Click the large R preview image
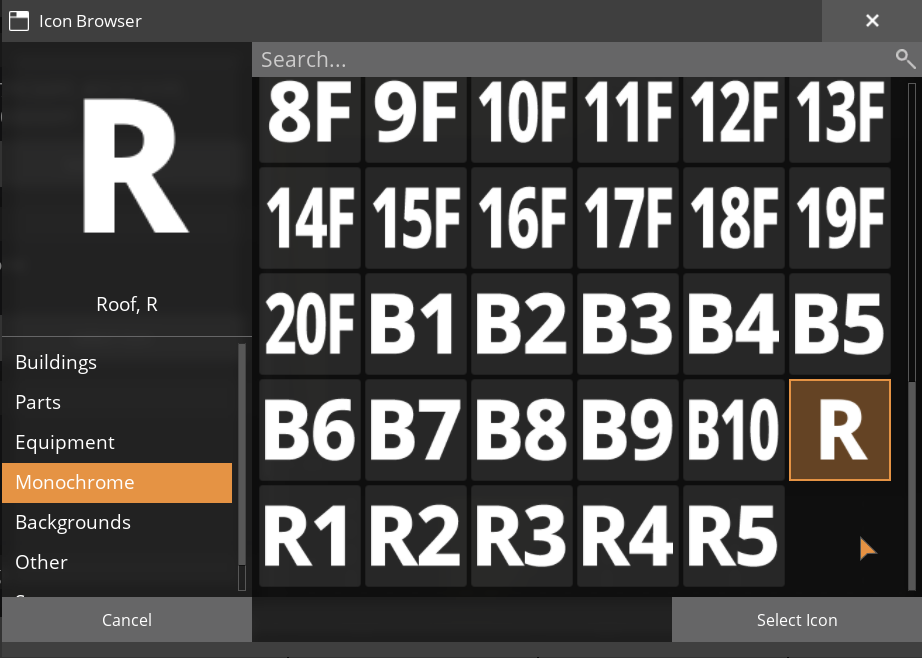922x658 pixels. point(135,166)
